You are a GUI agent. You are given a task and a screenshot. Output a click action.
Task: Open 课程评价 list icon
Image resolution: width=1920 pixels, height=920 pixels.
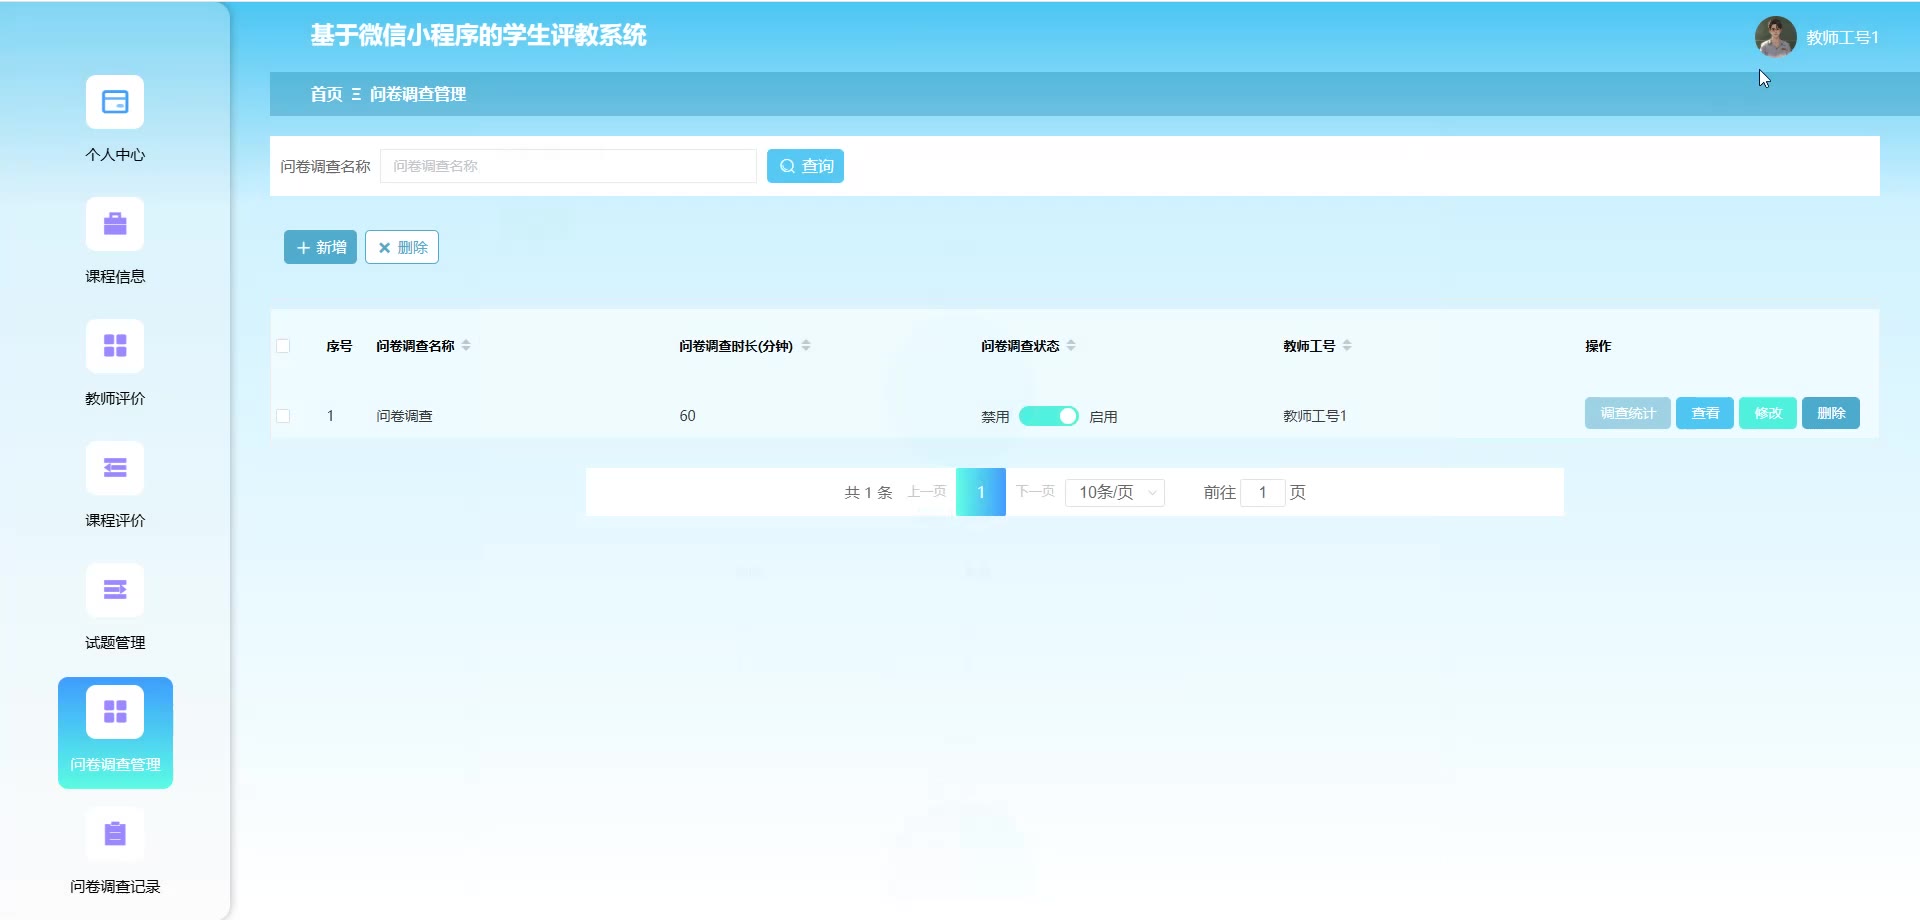[x=115, y=468]
